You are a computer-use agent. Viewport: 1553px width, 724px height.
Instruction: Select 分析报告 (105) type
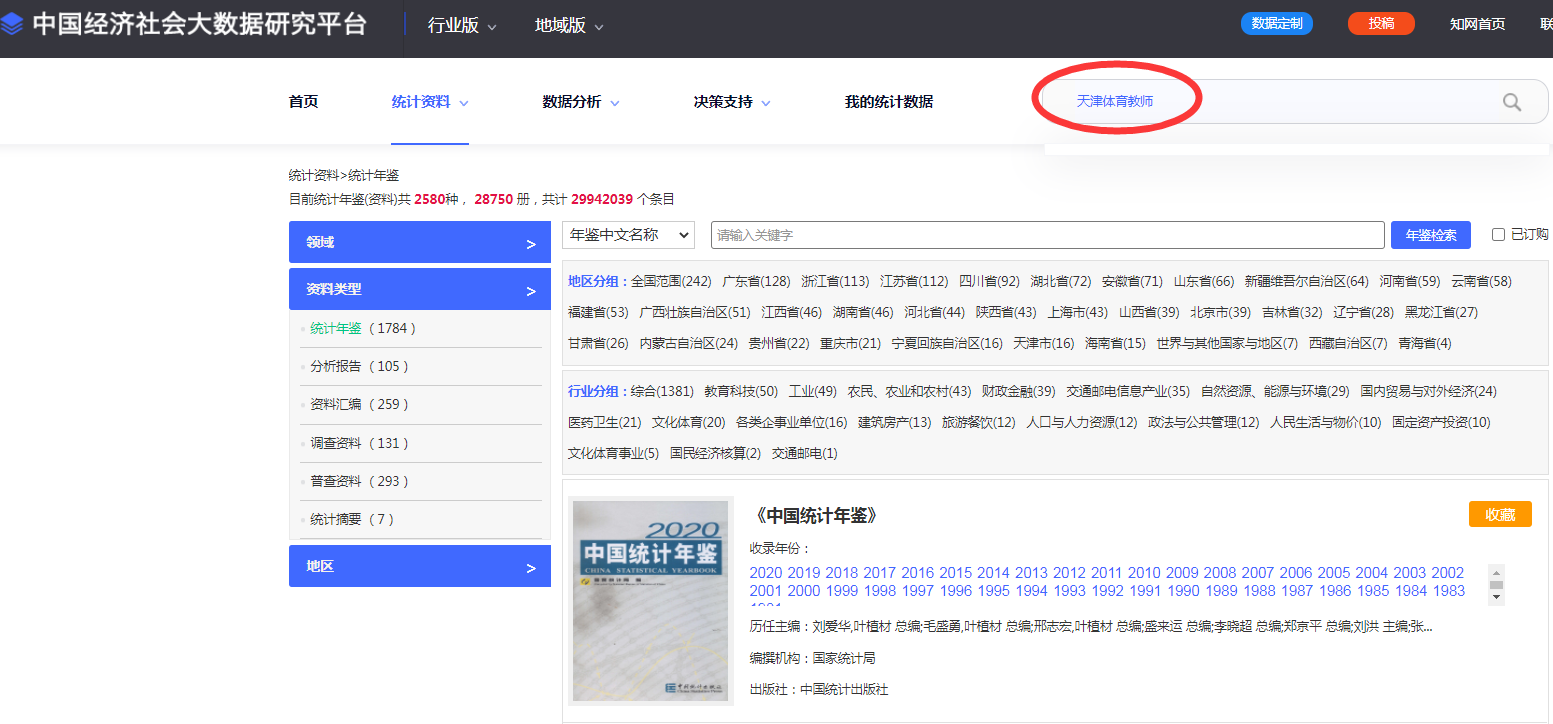pos(360,366)
